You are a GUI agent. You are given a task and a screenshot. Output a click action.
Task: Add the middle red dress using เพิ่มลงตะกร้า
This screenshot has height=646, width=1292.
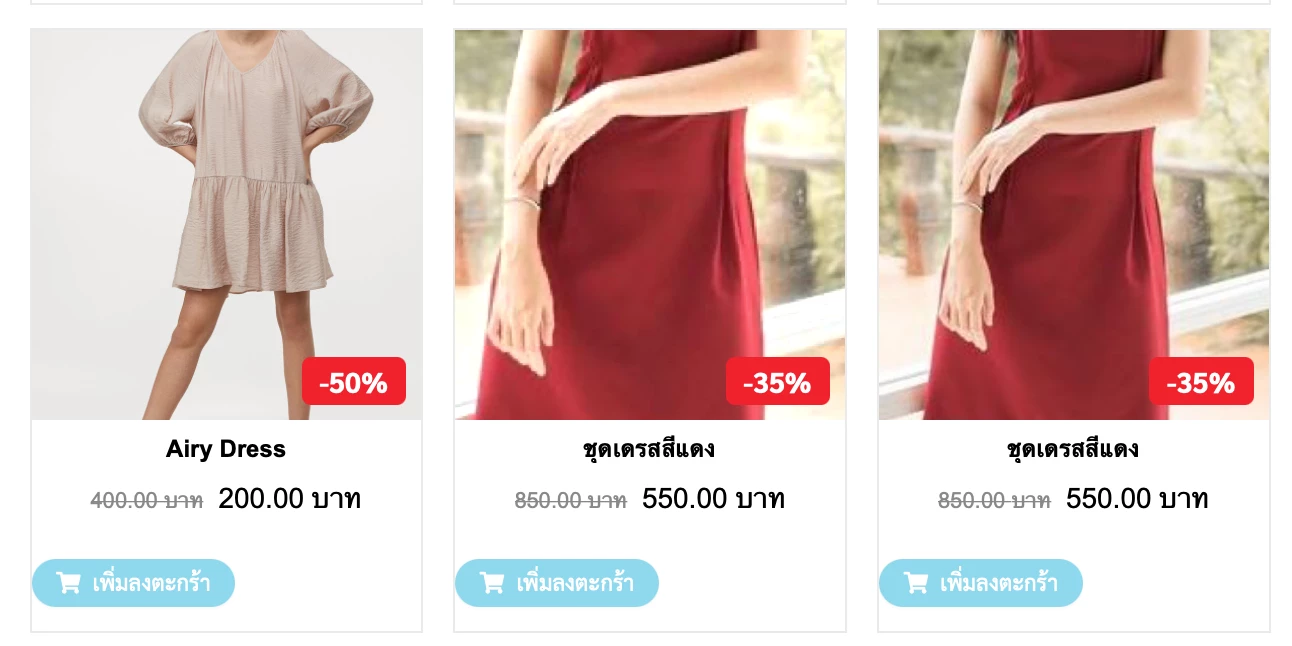575,583
